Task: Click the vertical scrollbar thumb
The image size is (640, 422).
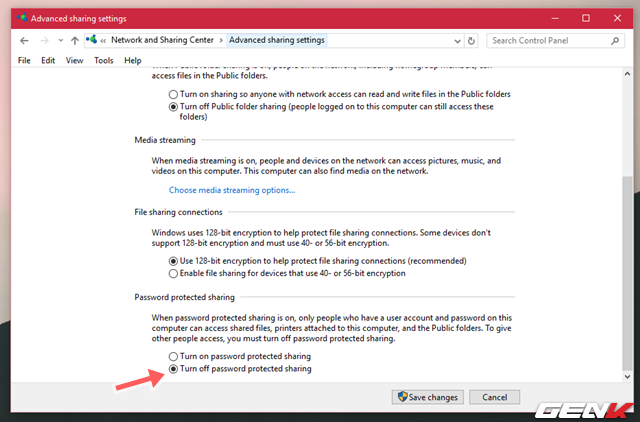Action: (627, 270)
